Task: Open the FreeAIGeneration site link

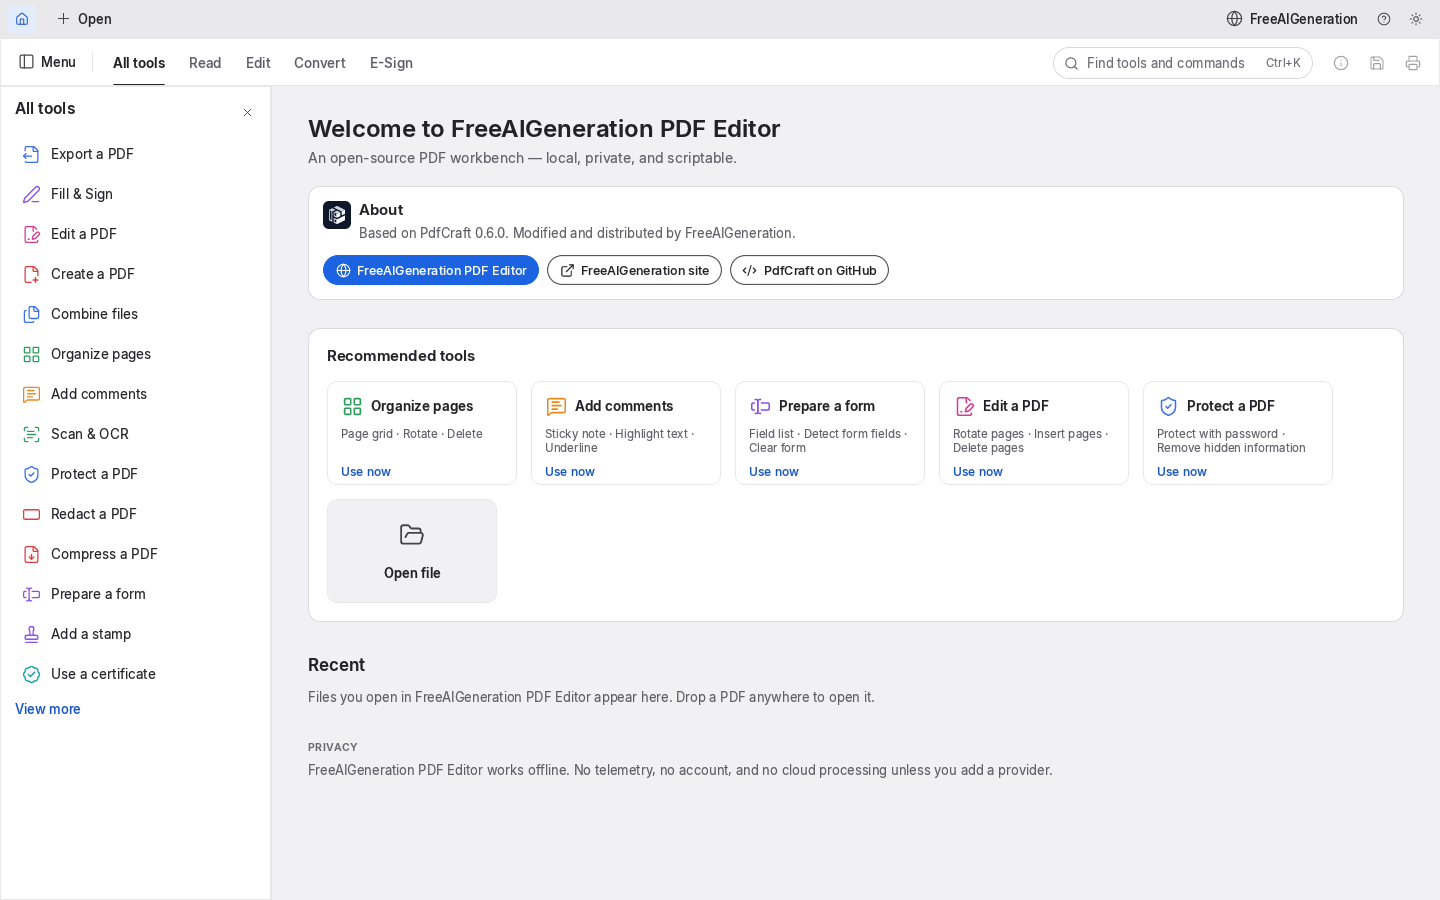Action: [634, 270]
